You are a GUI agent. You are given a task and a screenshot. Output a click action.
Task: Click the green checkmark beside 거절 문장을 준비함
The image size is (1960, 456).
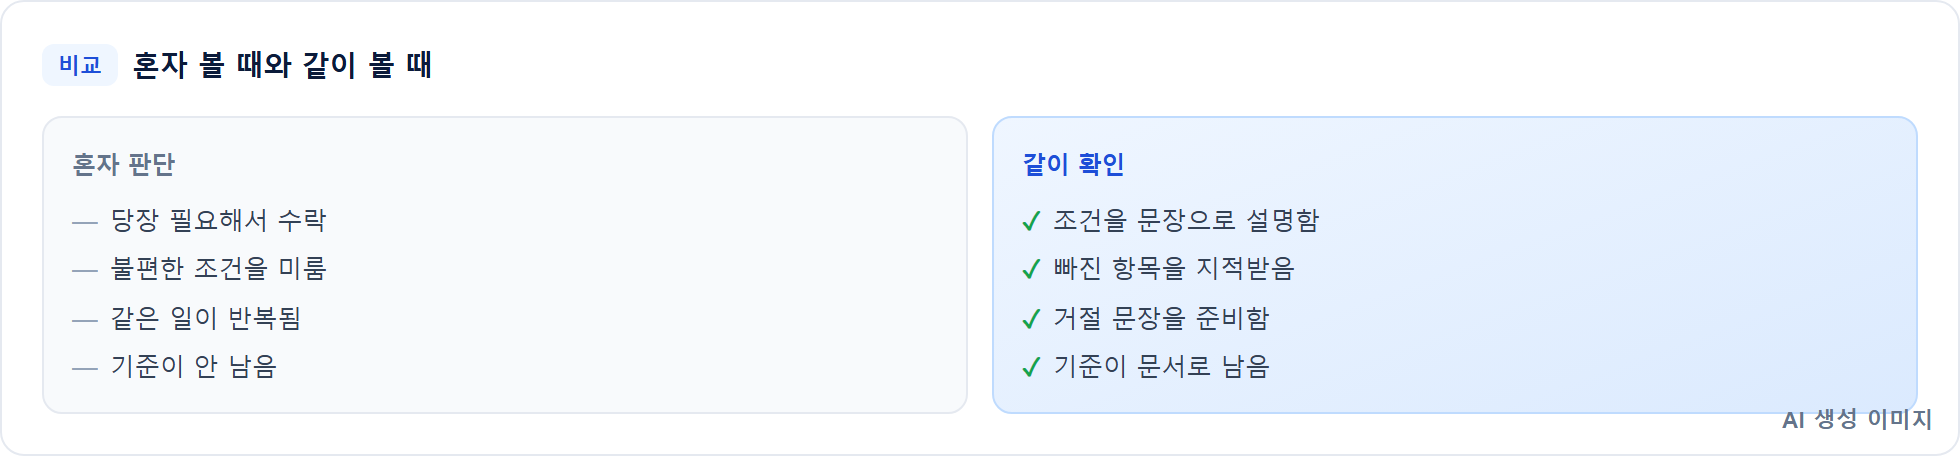1032,319
